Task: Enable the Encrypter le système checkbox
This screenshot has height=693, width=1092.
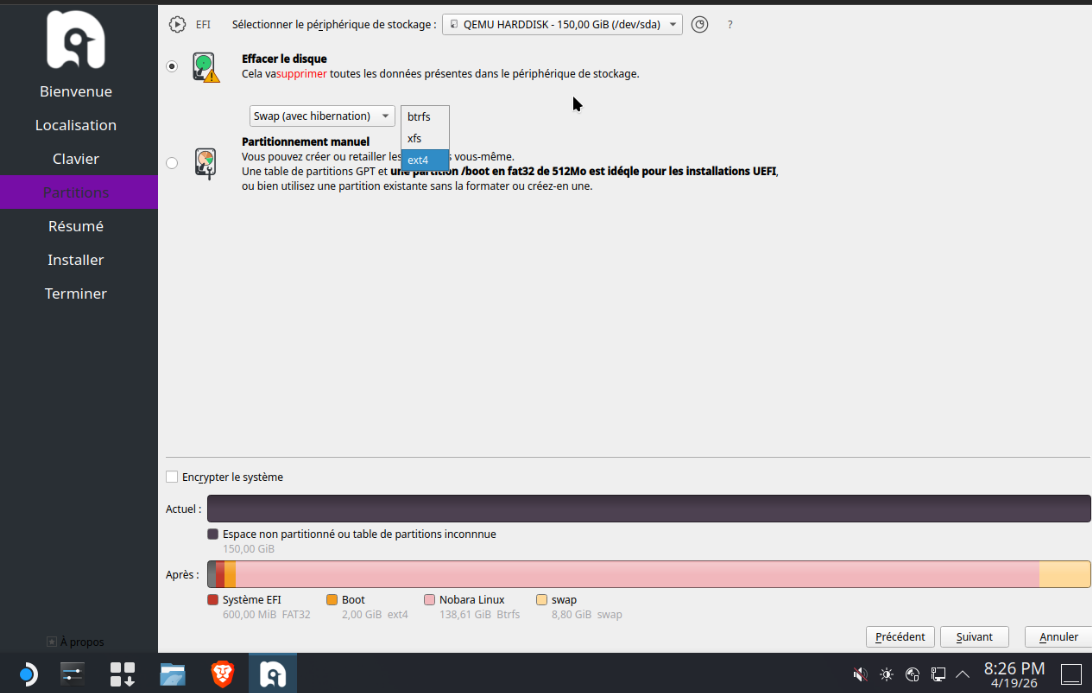Action: tap(172, 477)
